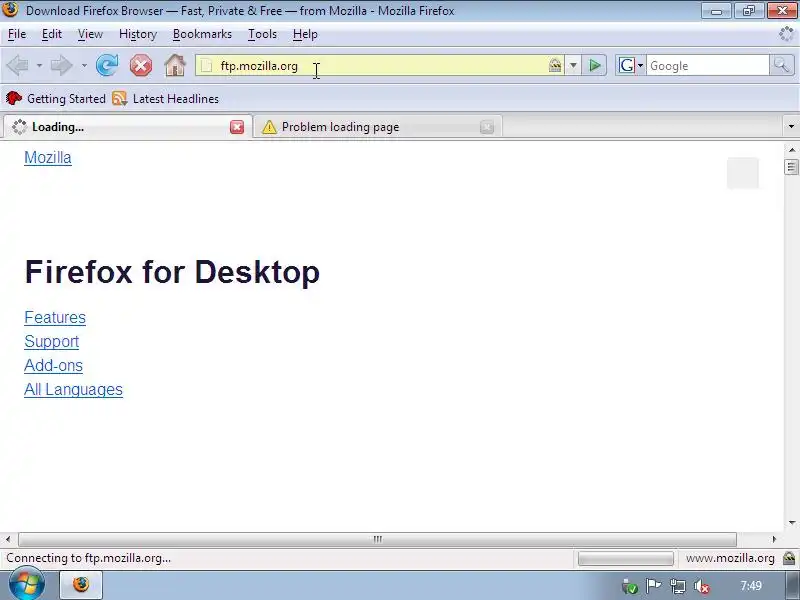This screenshot has height=600, width=800.
Task: Click the Windows Start button
Action: pyautogui.click(x=26, y=585)
